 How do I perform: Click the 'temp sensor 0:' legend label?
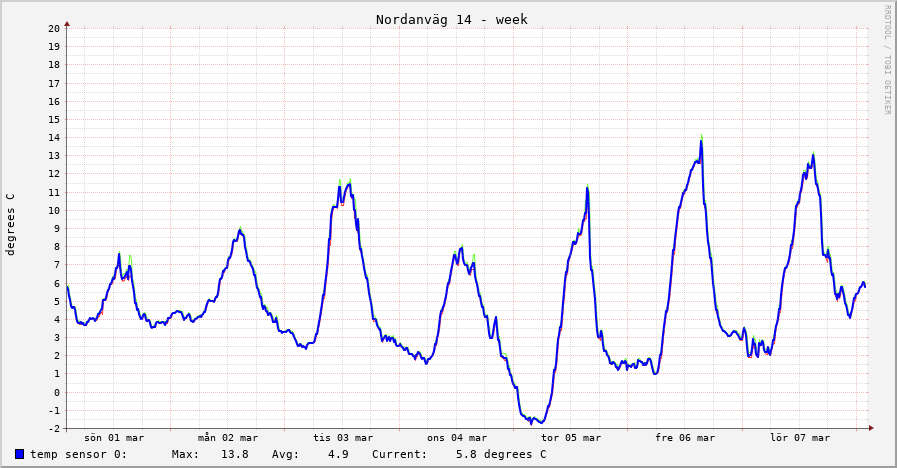[78, 454]
